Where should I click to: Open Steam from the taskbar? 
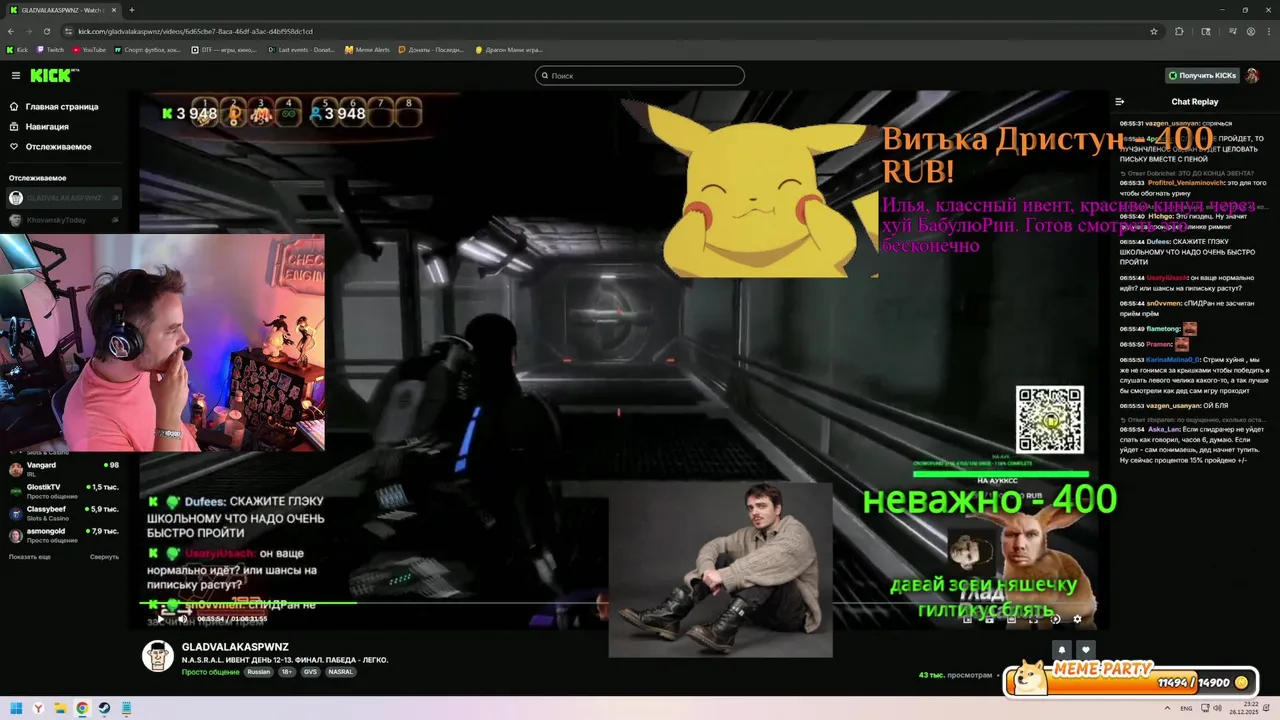click(x=104, y=709)
